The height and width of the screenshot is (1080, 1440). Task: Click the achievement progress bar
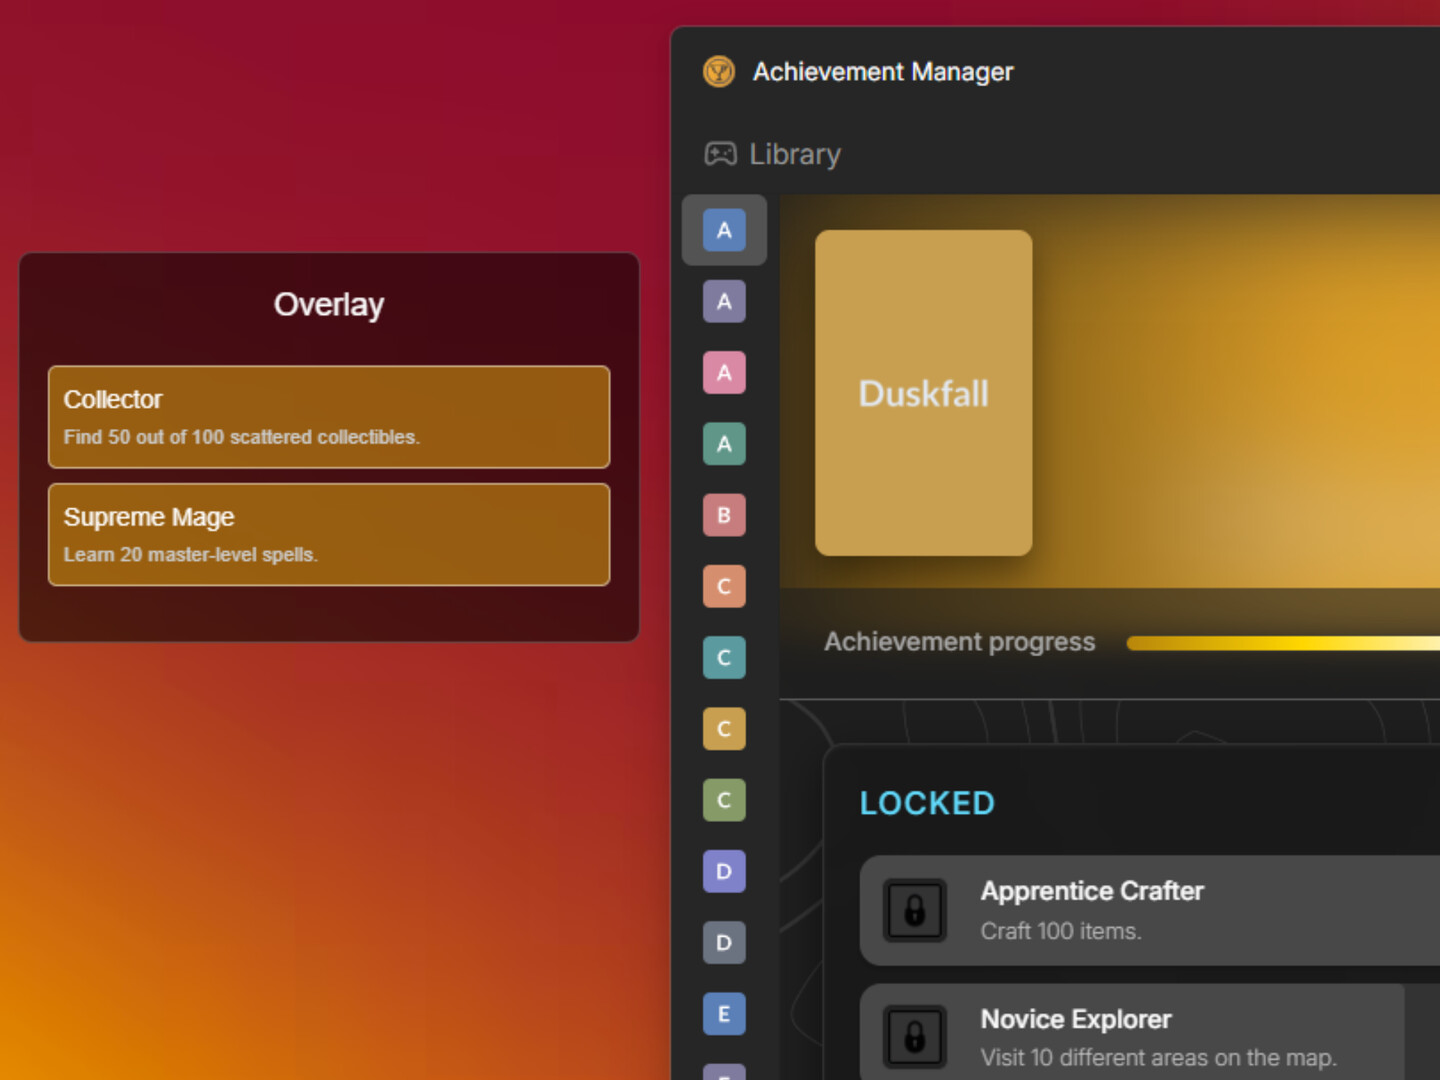1280,642
